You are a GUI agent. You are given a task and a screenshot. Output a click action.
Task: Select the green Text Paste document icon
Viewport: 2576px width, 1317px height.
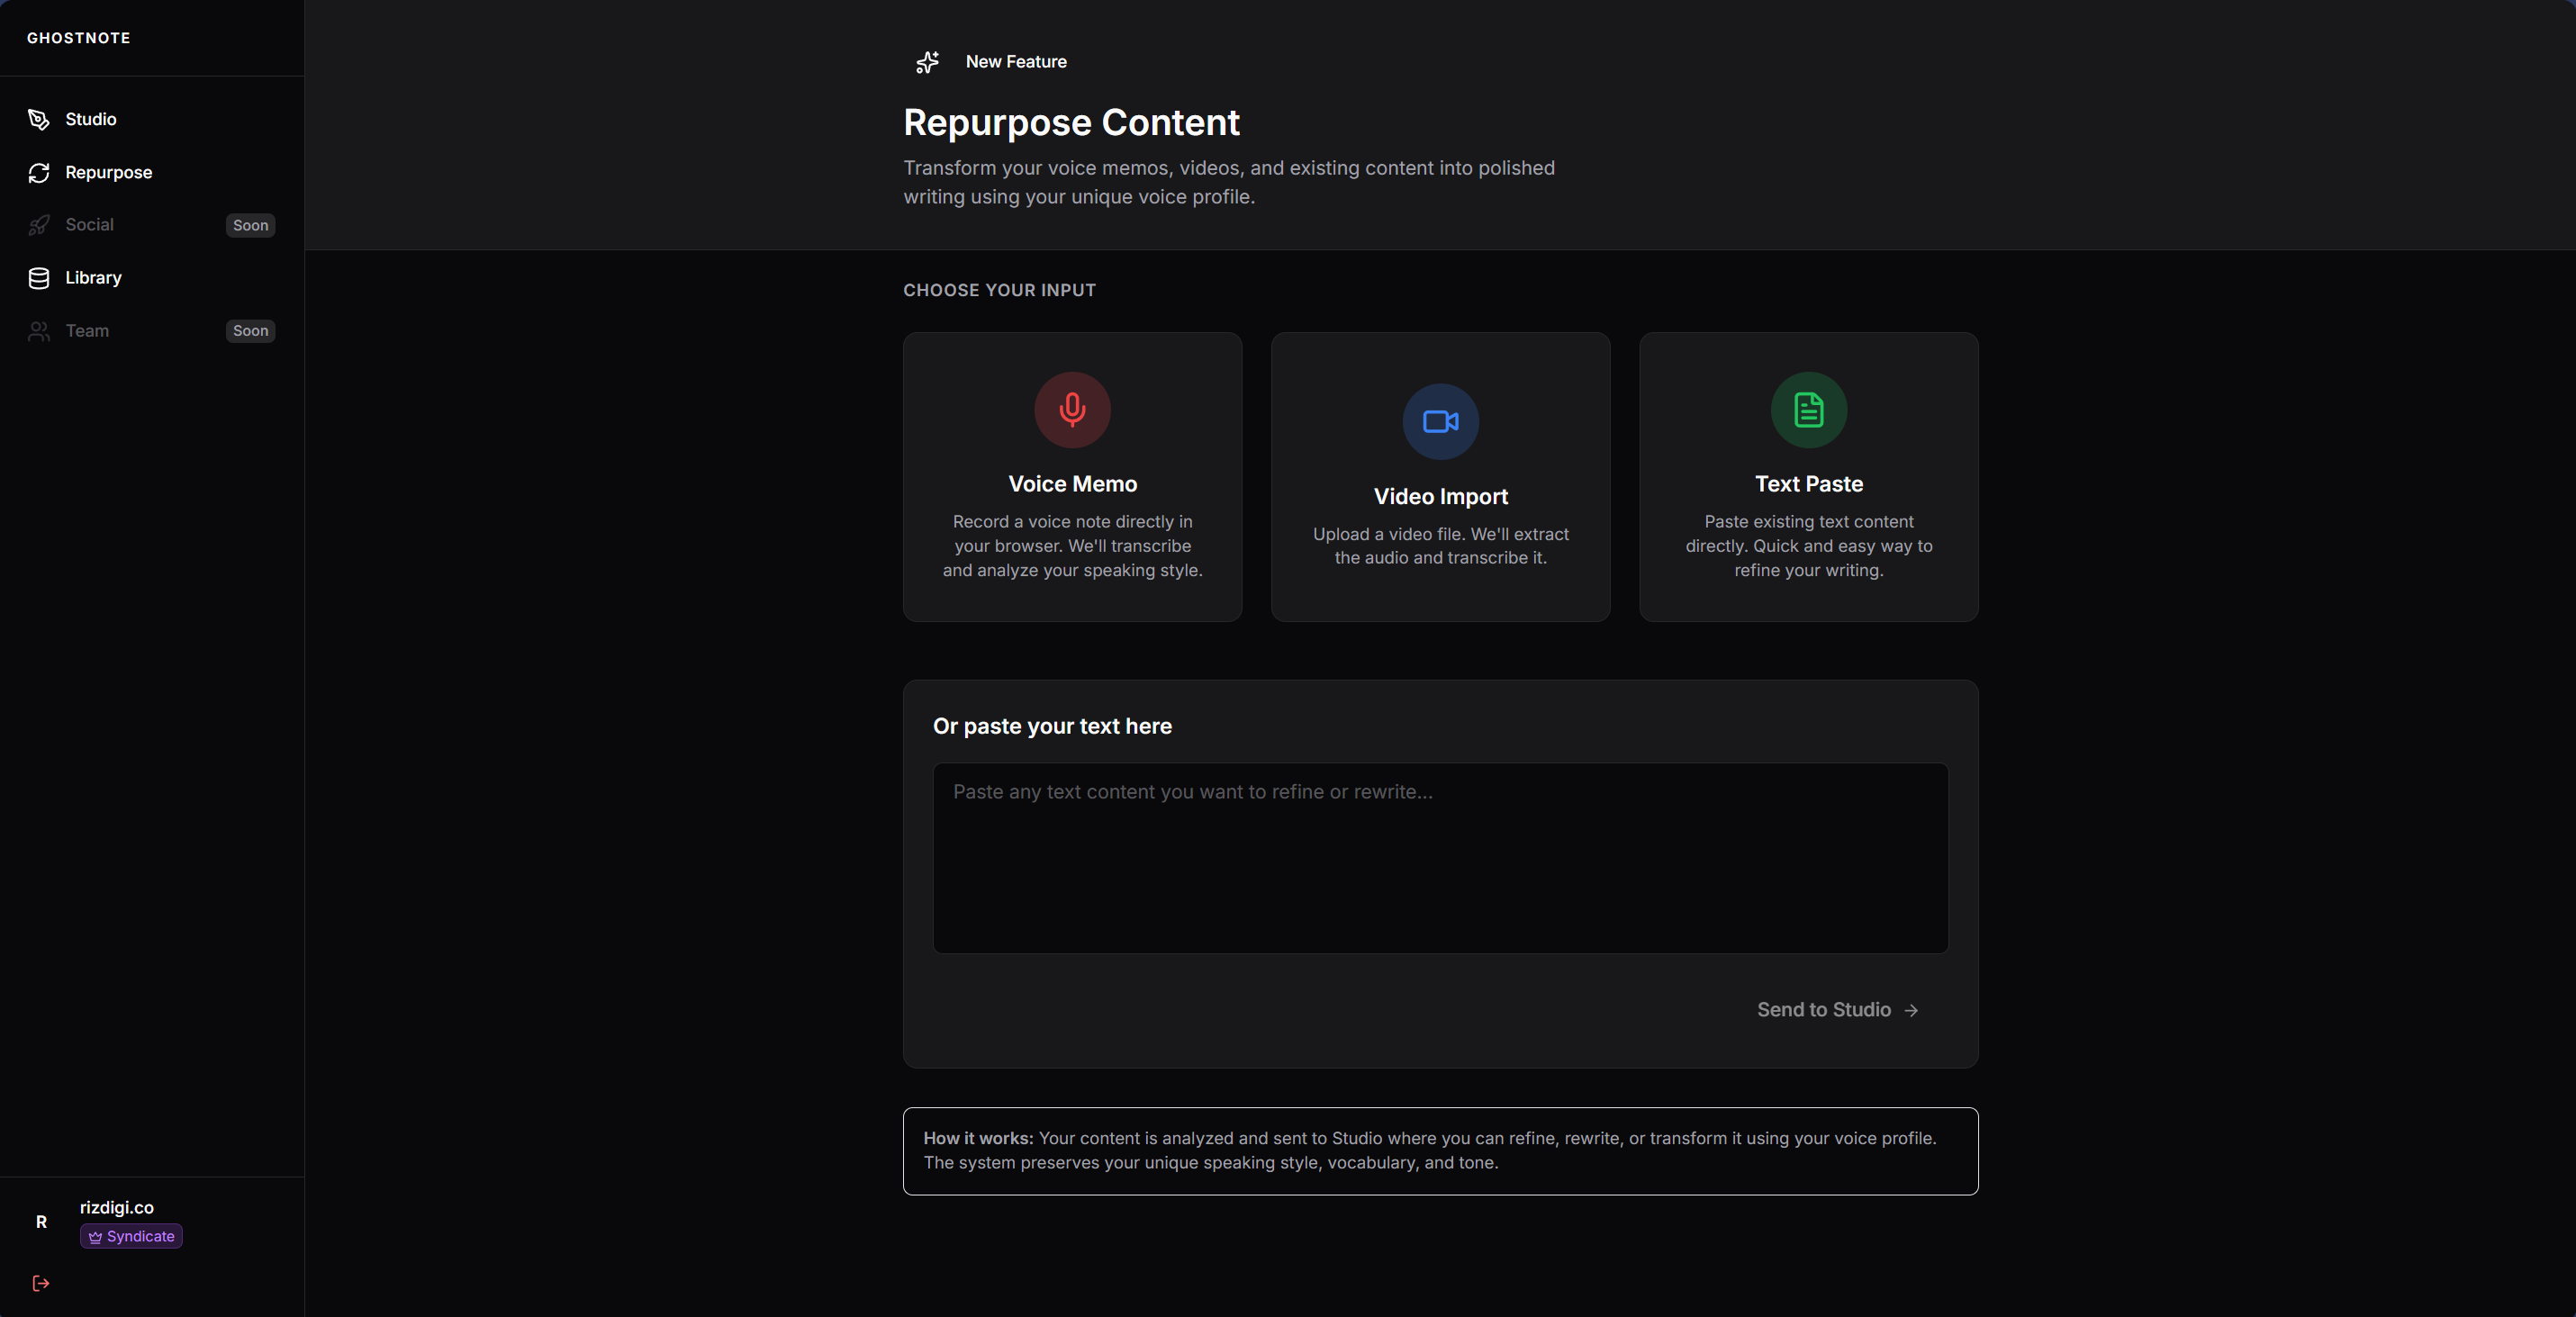tap(1808, 410)
